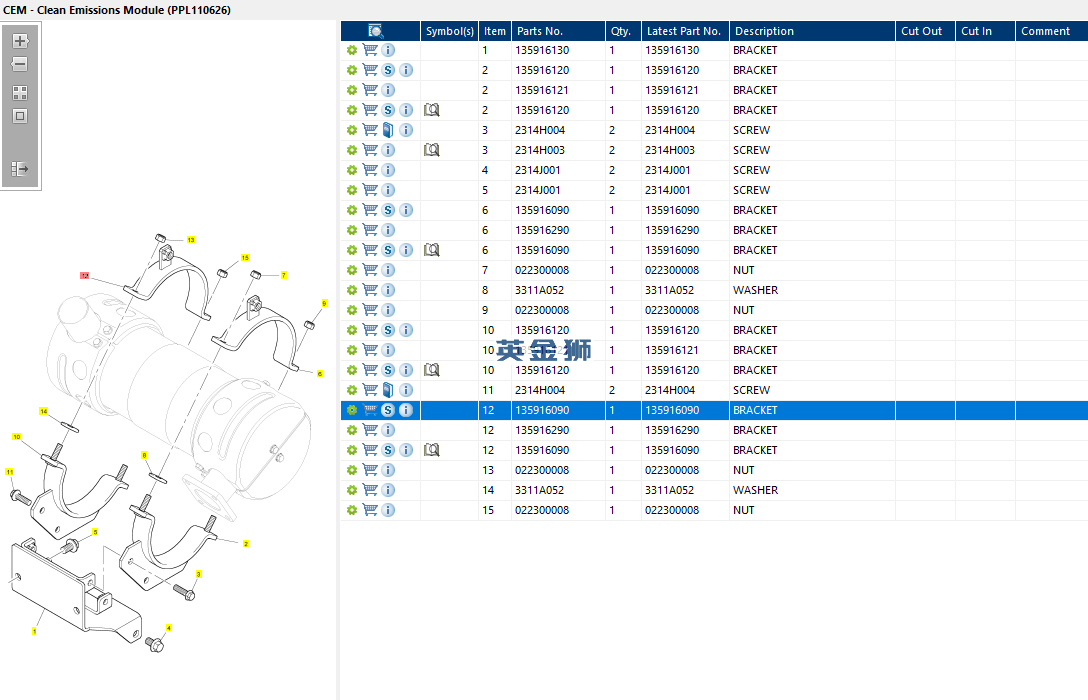Zoom out of the parts diagram

coord(20,65)
